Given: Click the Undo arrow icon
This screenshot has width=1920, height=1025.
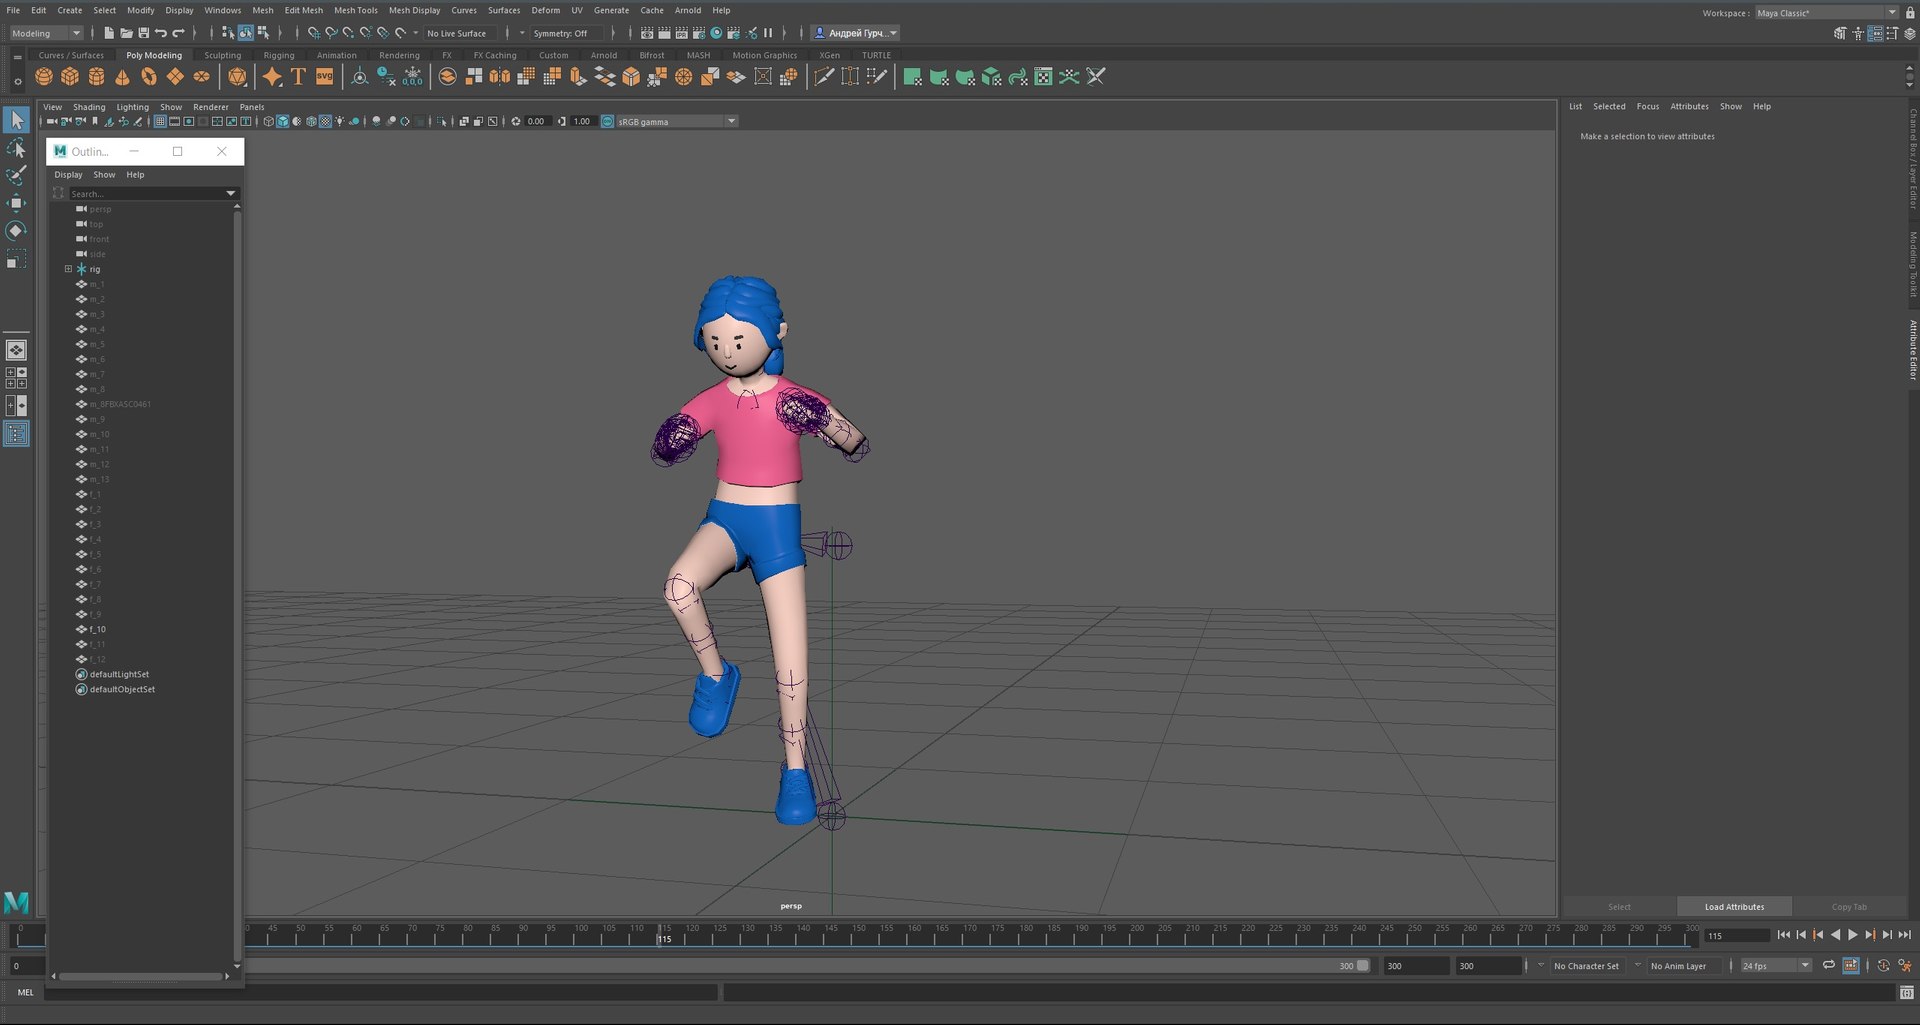Looking at the screenshot, I should (161, 33).
